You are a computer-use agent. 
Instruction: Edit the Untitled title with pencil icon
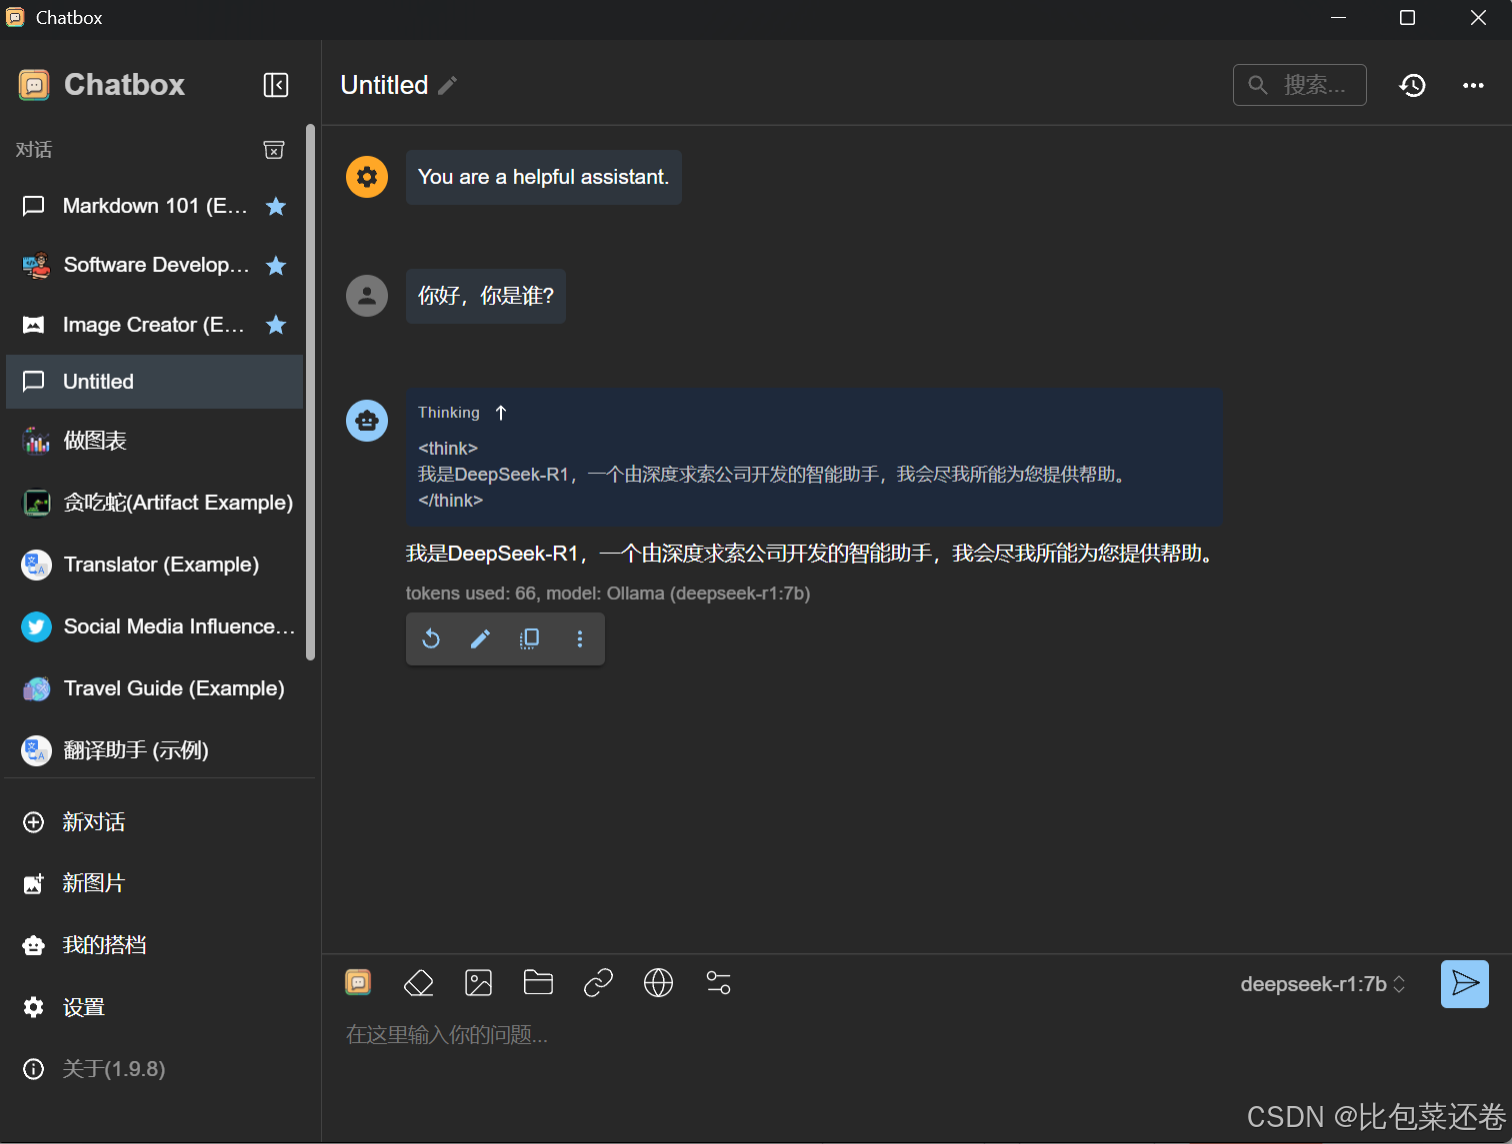click(448, 86)
